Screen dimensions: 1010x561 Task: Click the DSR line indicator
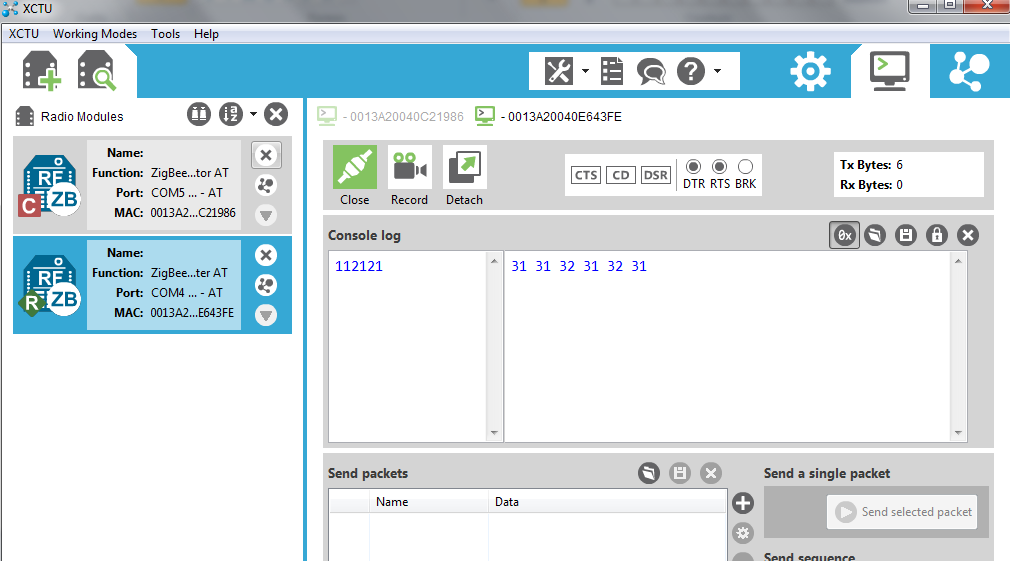pos(656,175)
